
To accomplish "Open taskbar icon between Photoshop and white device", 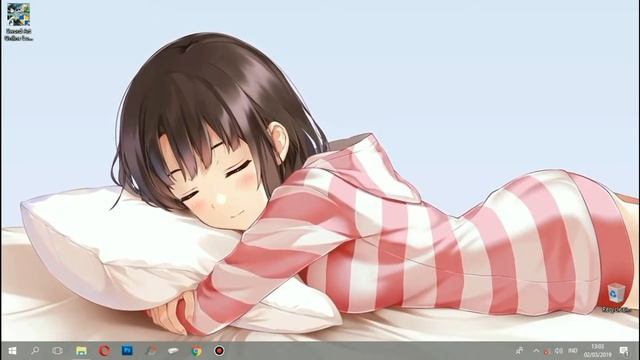I will pyautogui.click(x=151, y=351).
